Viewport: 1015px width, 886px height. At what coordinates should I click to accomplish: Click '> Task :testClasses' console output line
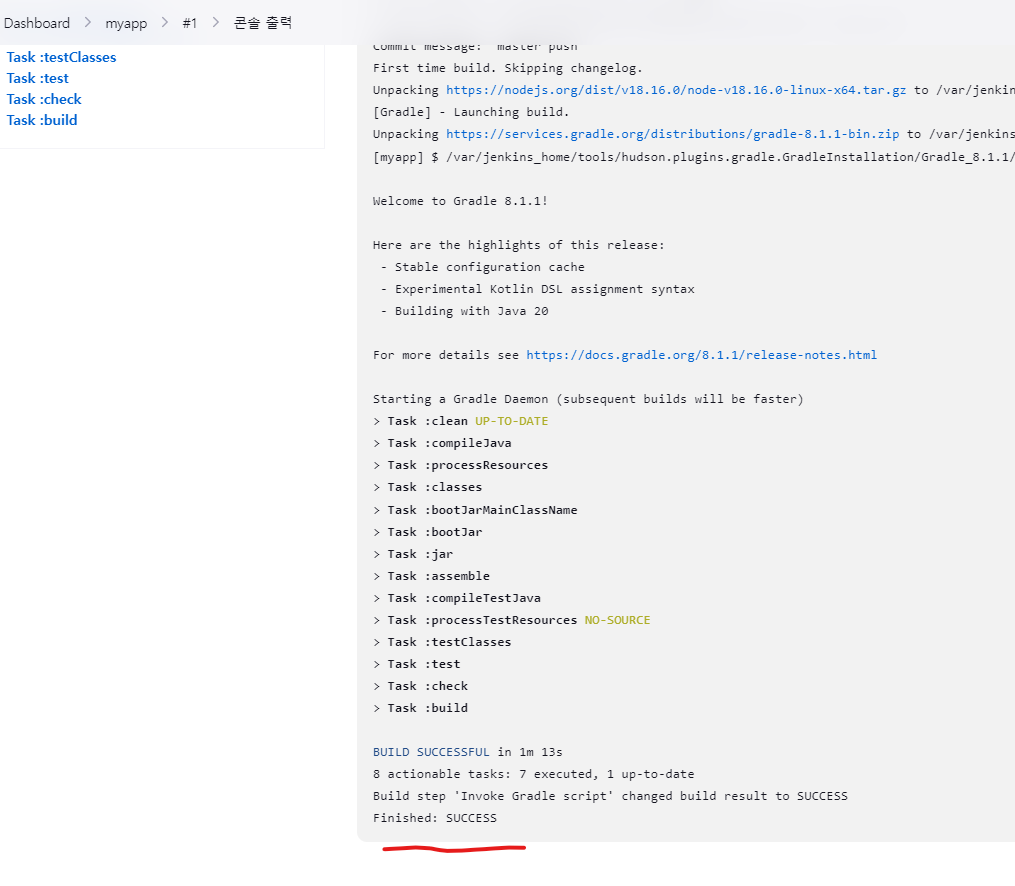(442, 642)
